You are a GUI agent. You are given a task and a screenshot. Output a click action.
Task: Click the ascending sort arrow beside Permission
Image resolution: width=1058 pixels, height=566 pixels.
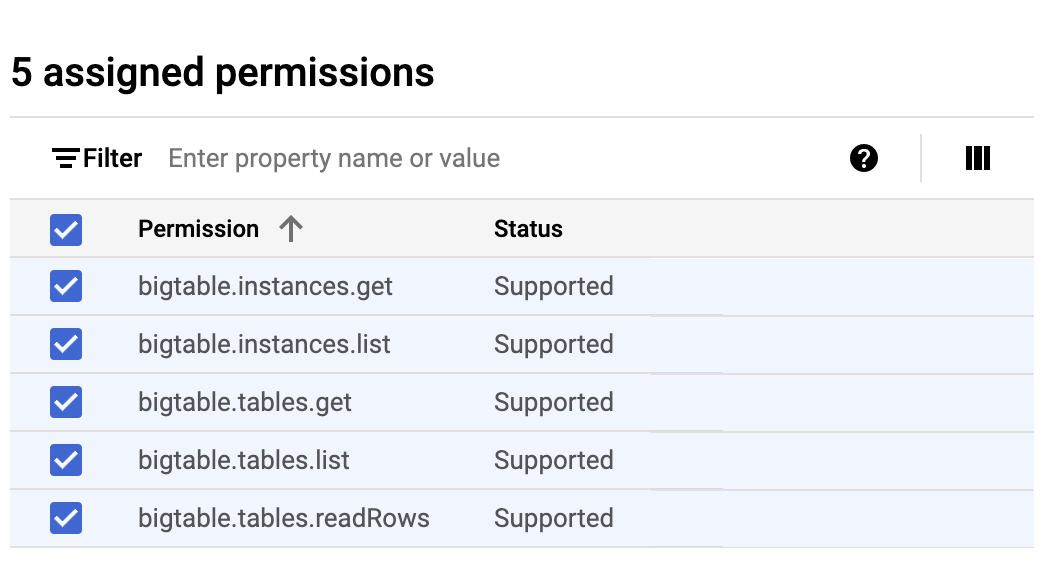[291, 229]
